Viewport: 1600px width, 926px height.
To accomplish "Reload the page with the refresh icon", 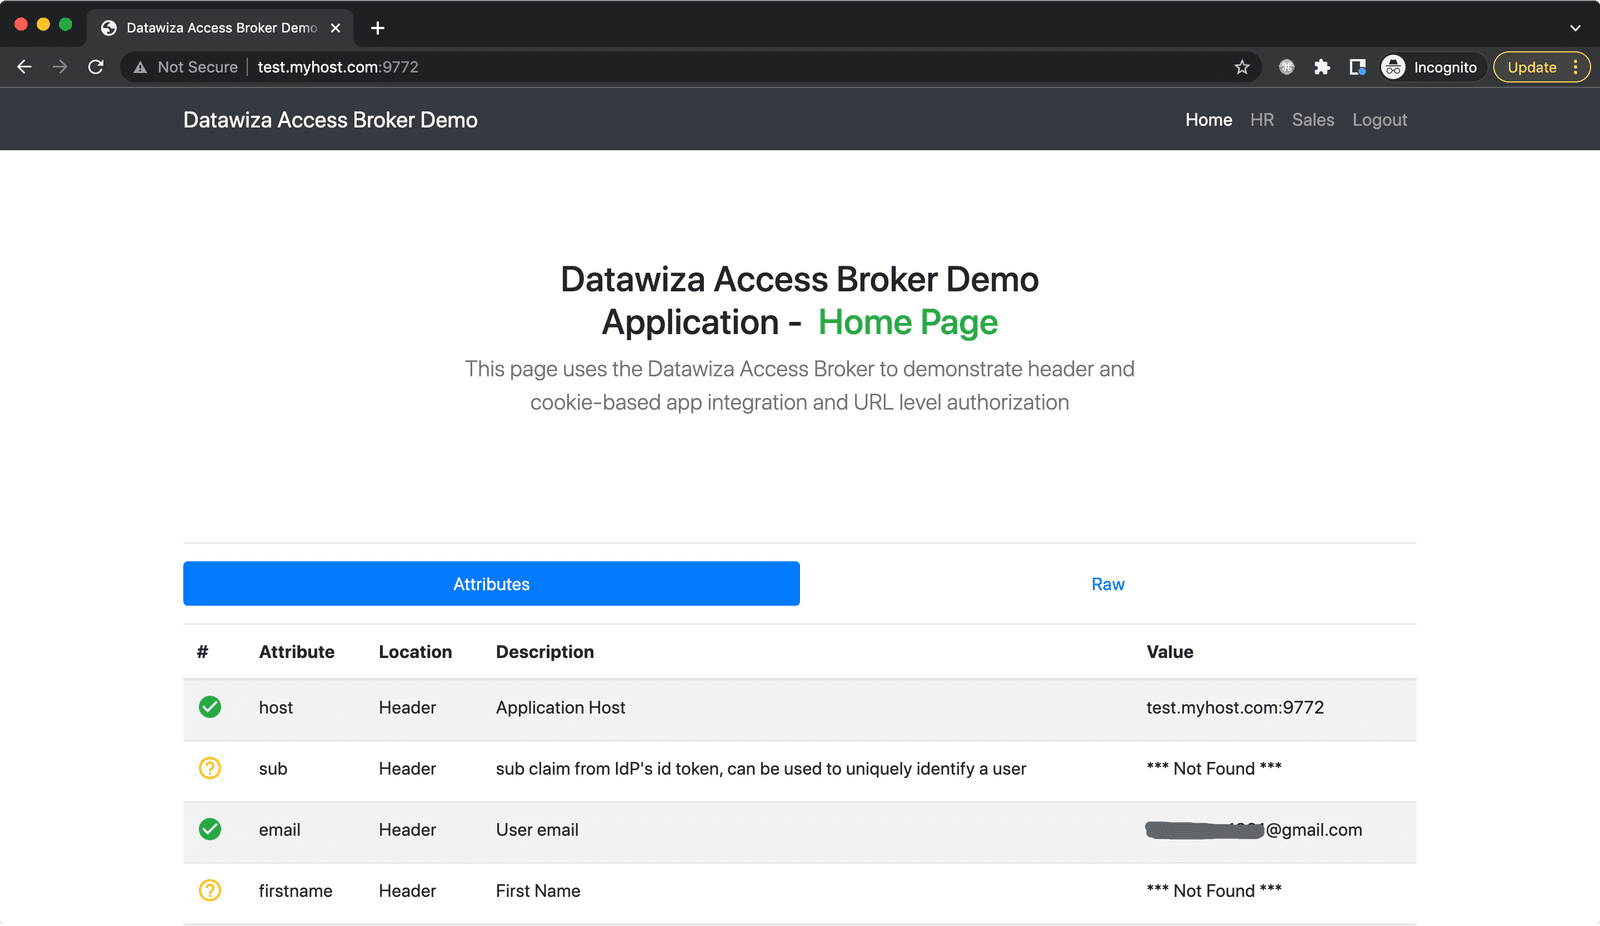I will (96, 67).
